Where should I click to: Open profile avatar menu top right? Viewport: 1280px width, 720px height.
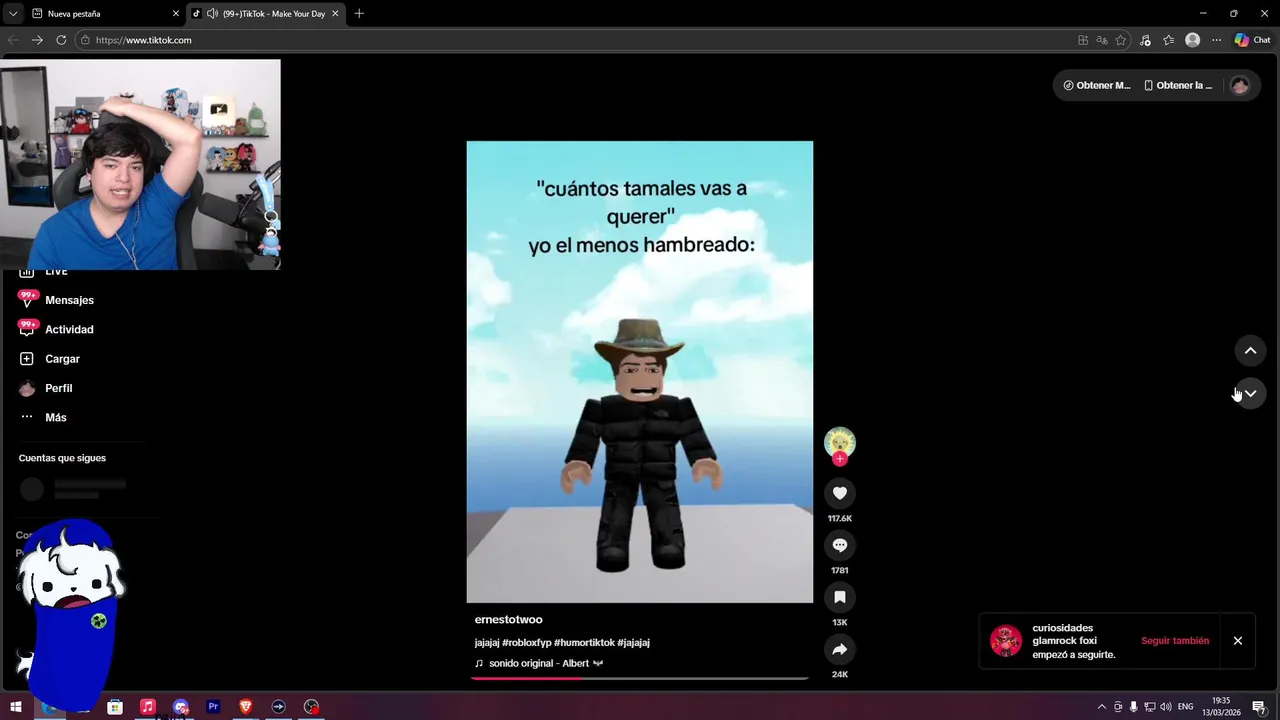1240,85
